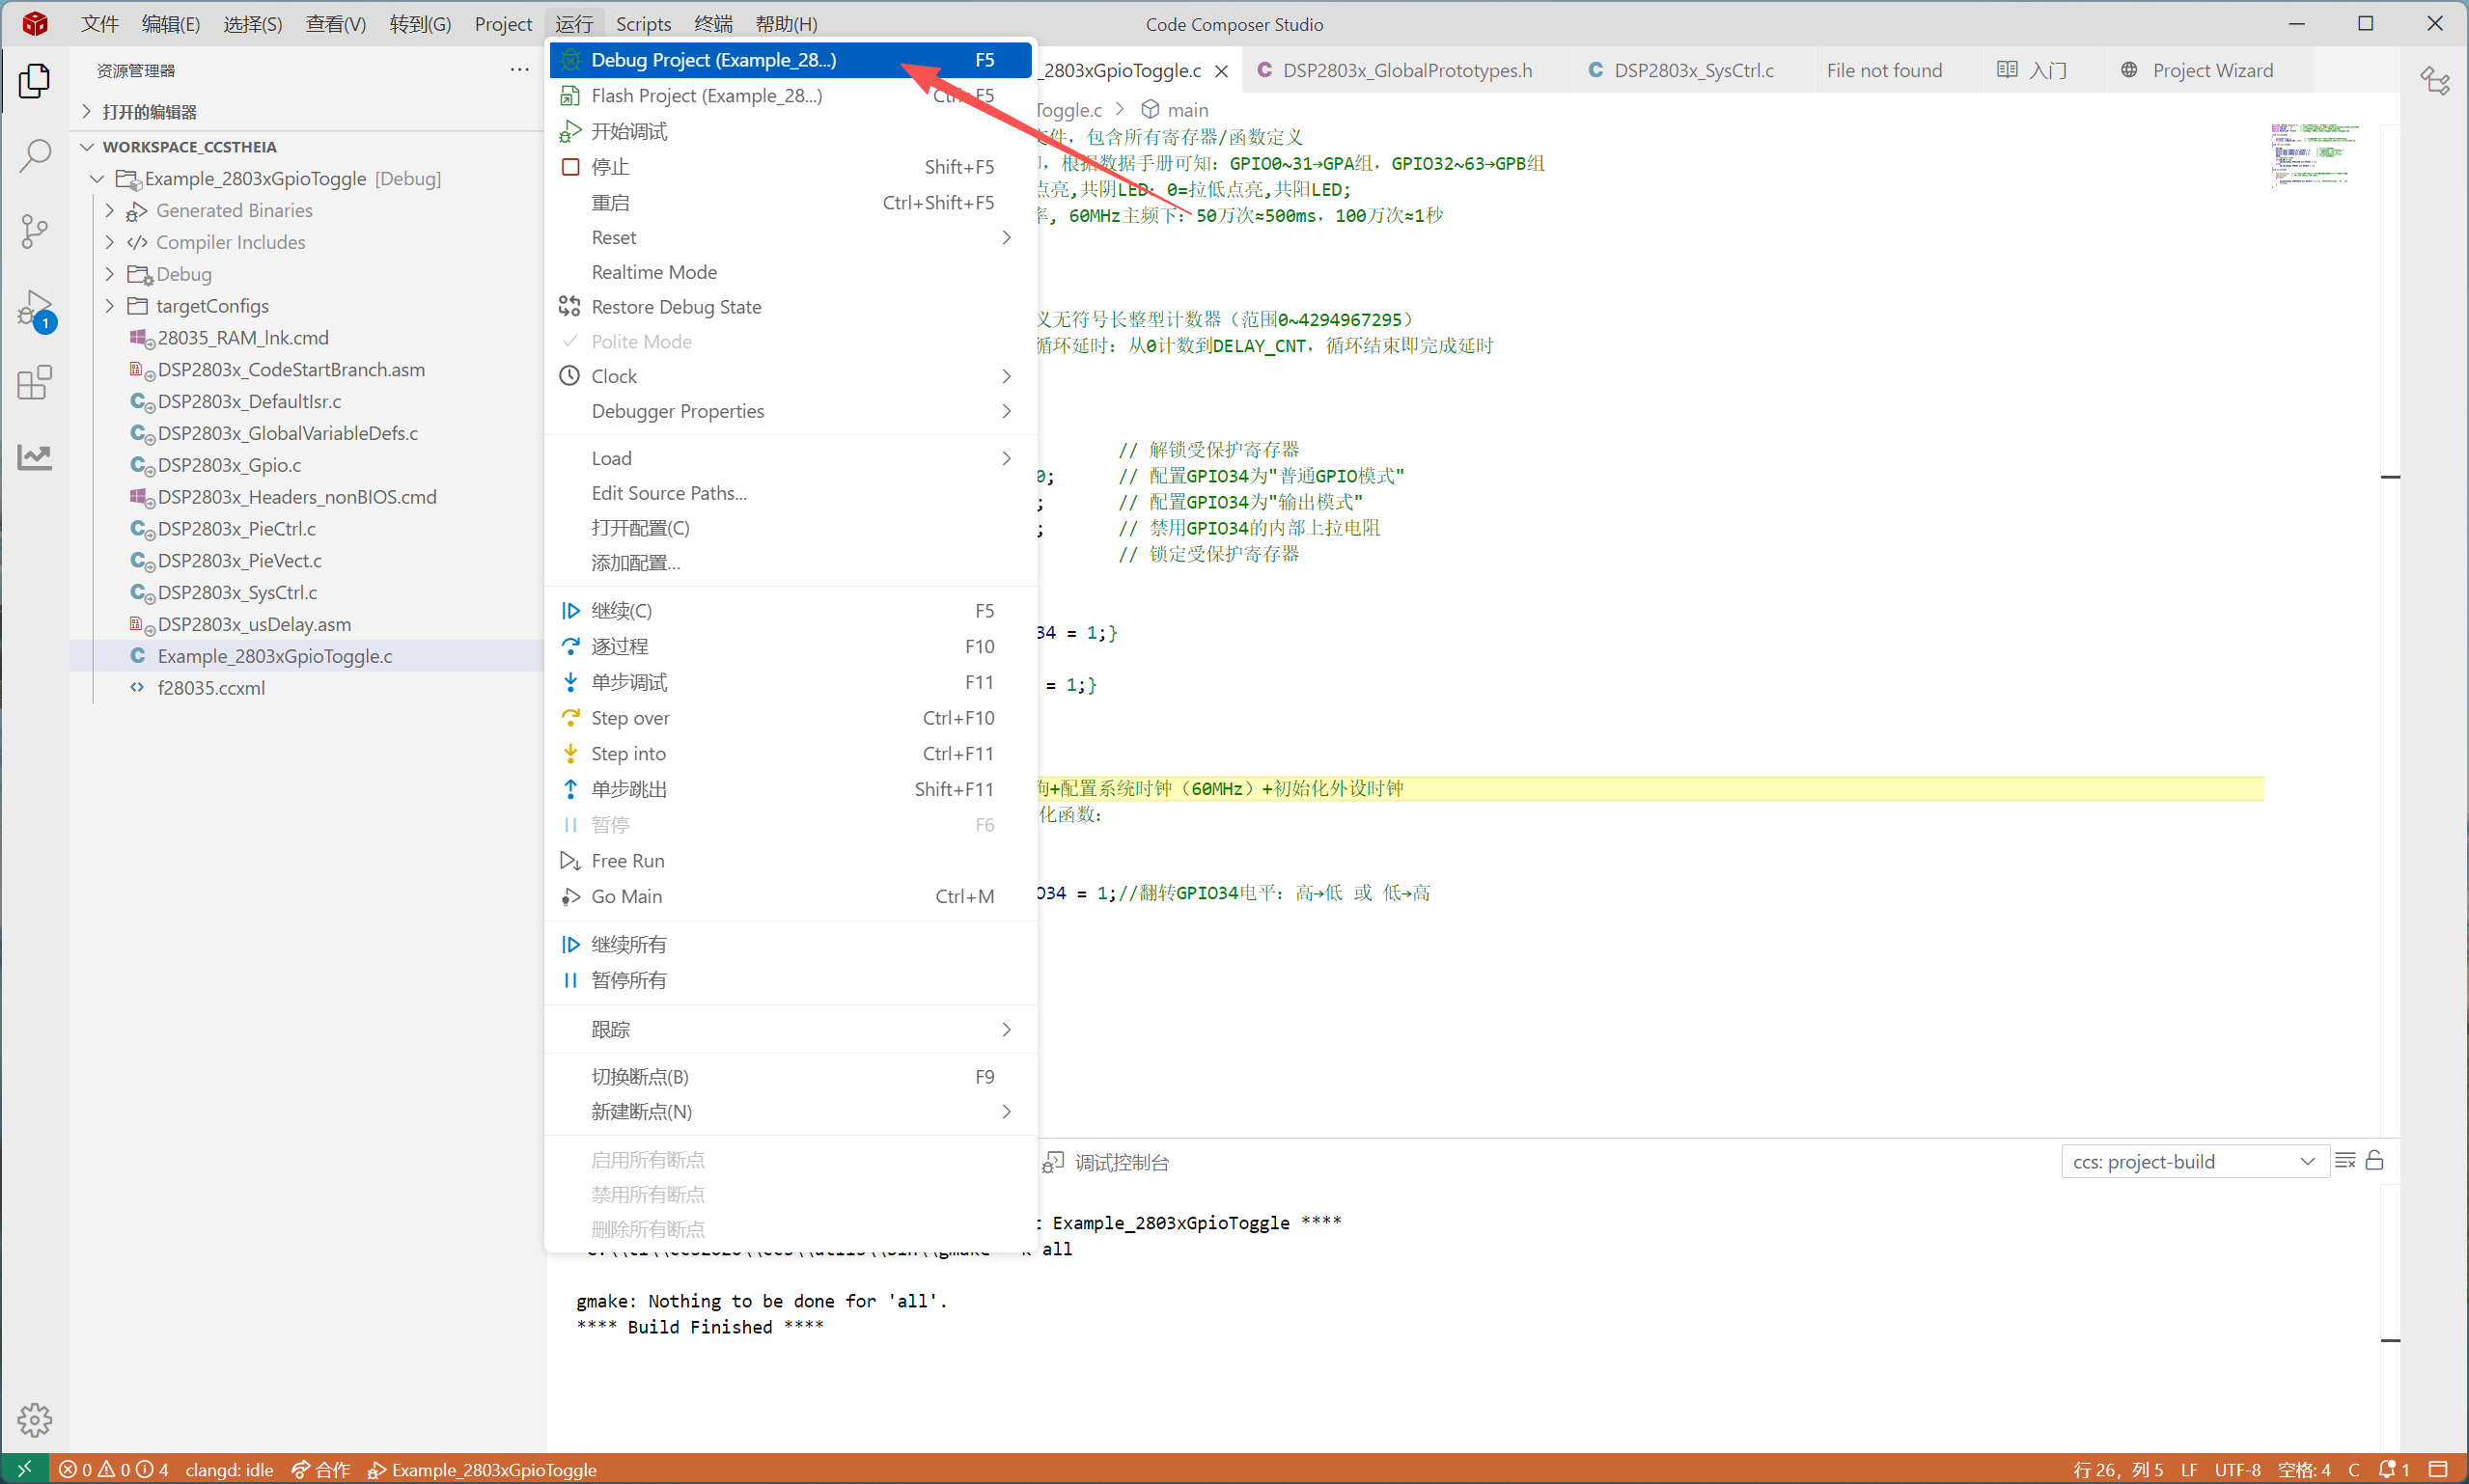2469x1484 pixels.
Task: Expand the Generated Binaries folder
Action: coord(234,210)
